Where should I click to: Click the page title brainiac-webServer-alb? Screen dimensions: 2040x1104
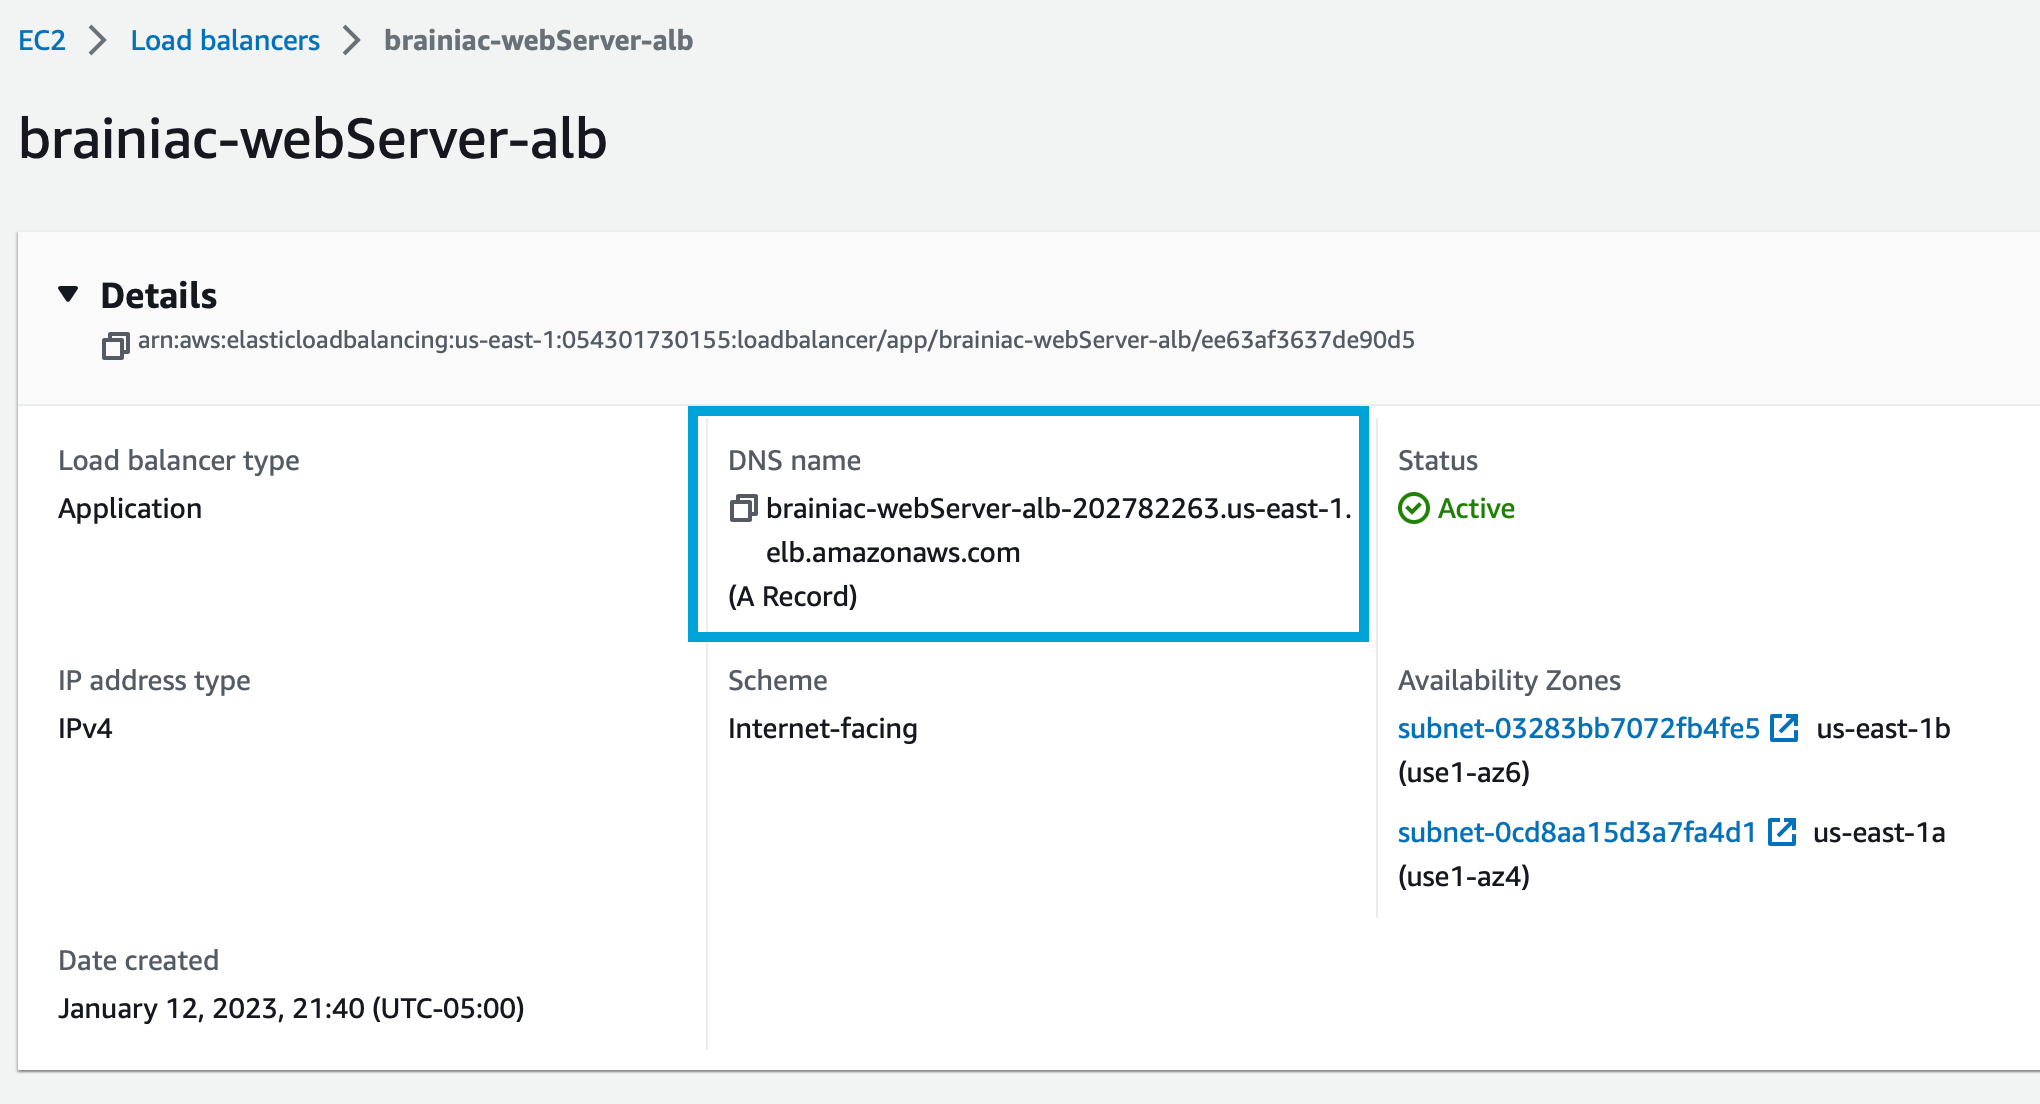313,138
